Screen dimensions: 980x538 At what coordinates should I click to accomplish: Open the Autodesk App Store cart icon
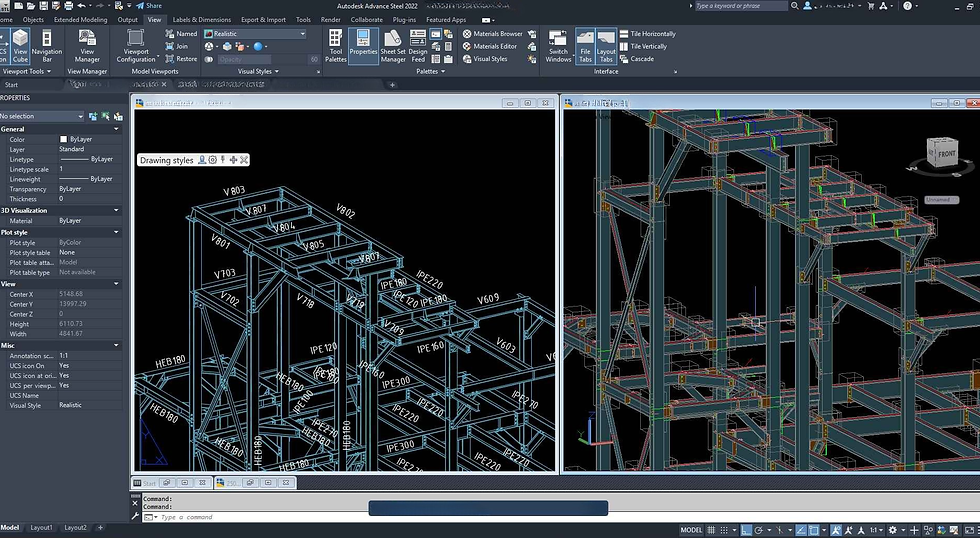[871, 6]
